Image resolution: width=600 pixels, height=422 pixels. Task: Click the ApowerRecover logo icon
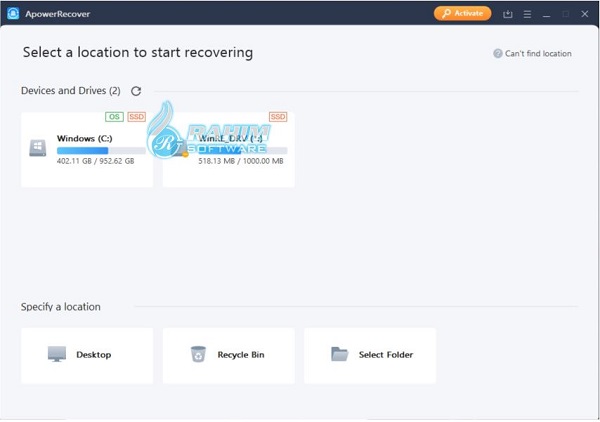(13, 13)
